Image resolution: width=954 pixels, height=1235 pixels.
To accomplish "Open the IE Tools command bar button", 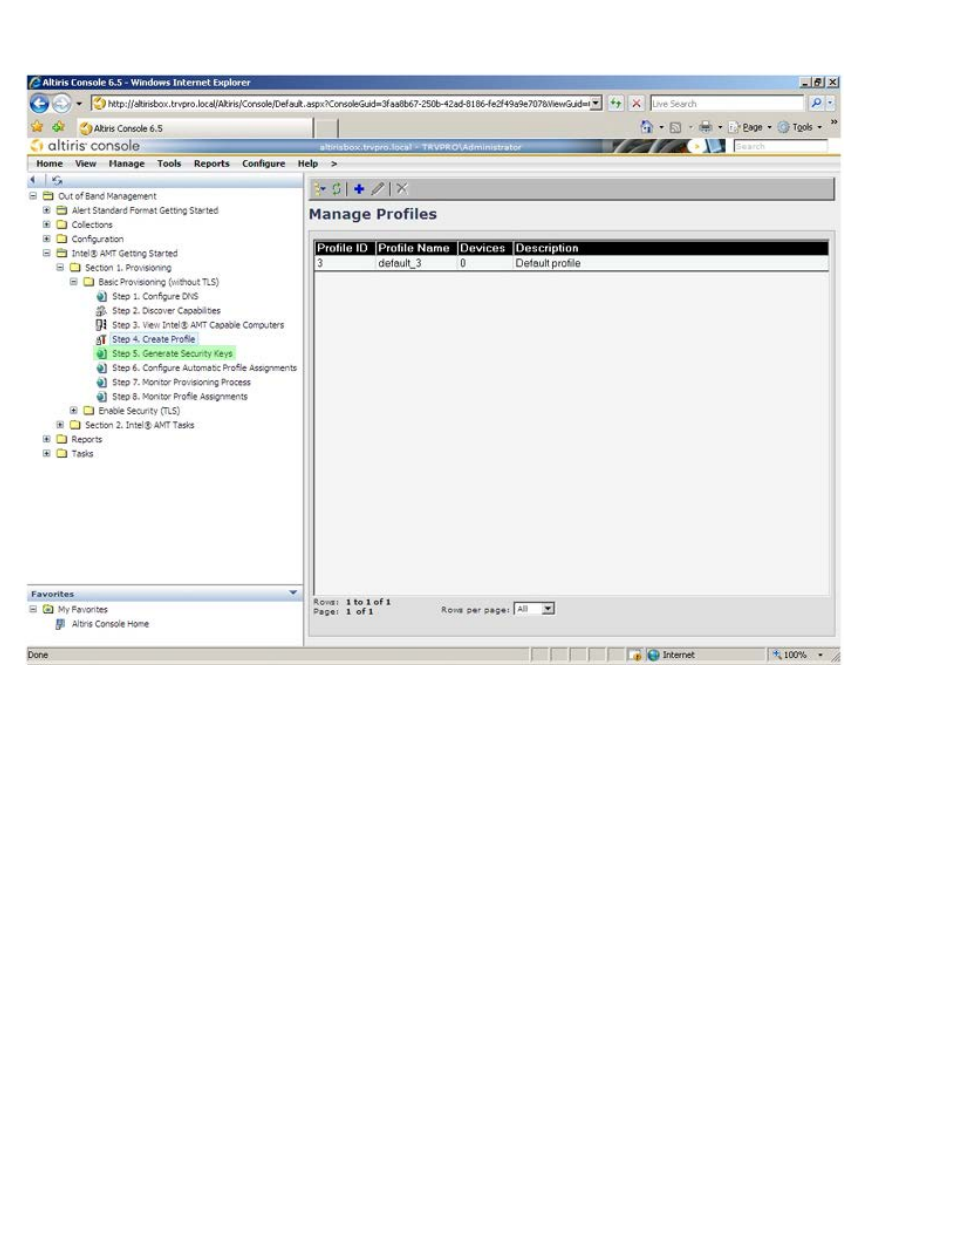I will [800, 127].
